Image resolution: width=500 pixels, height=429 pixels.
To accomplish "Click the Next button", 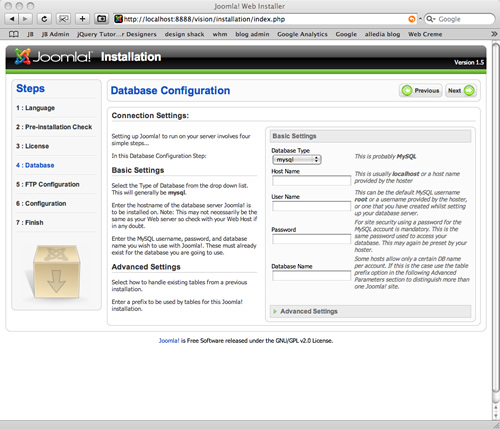I will (461, 90).
